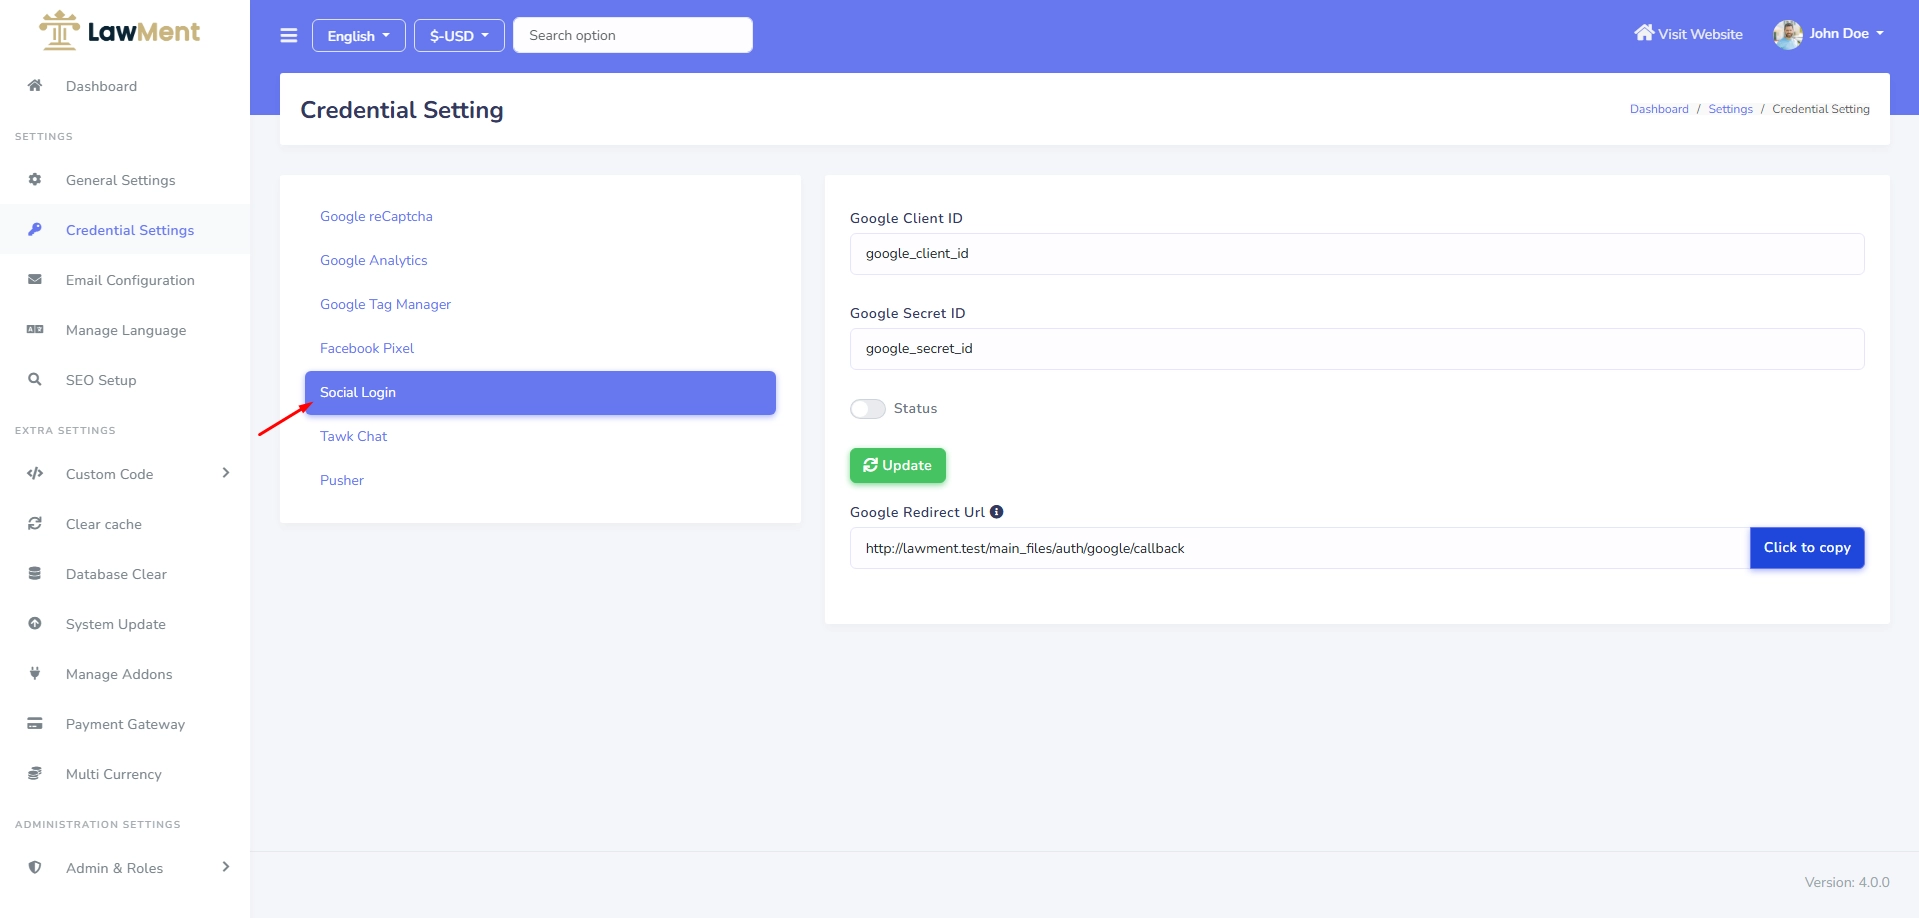Select the Social Login tab
This screenshot has height=918, width=1919.
(540, 392)
